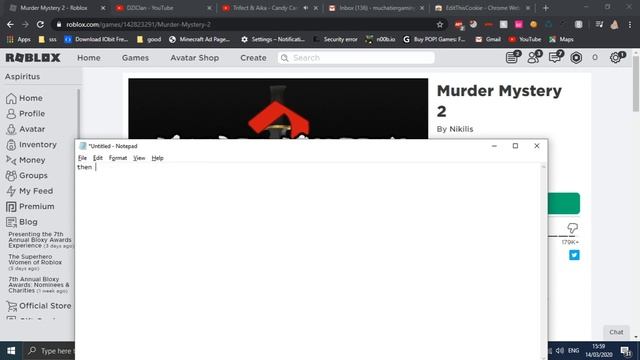Open Groups in Roblox sidebar
The width and height of the screenshot is (640, 360).
[x=27, y=176]
